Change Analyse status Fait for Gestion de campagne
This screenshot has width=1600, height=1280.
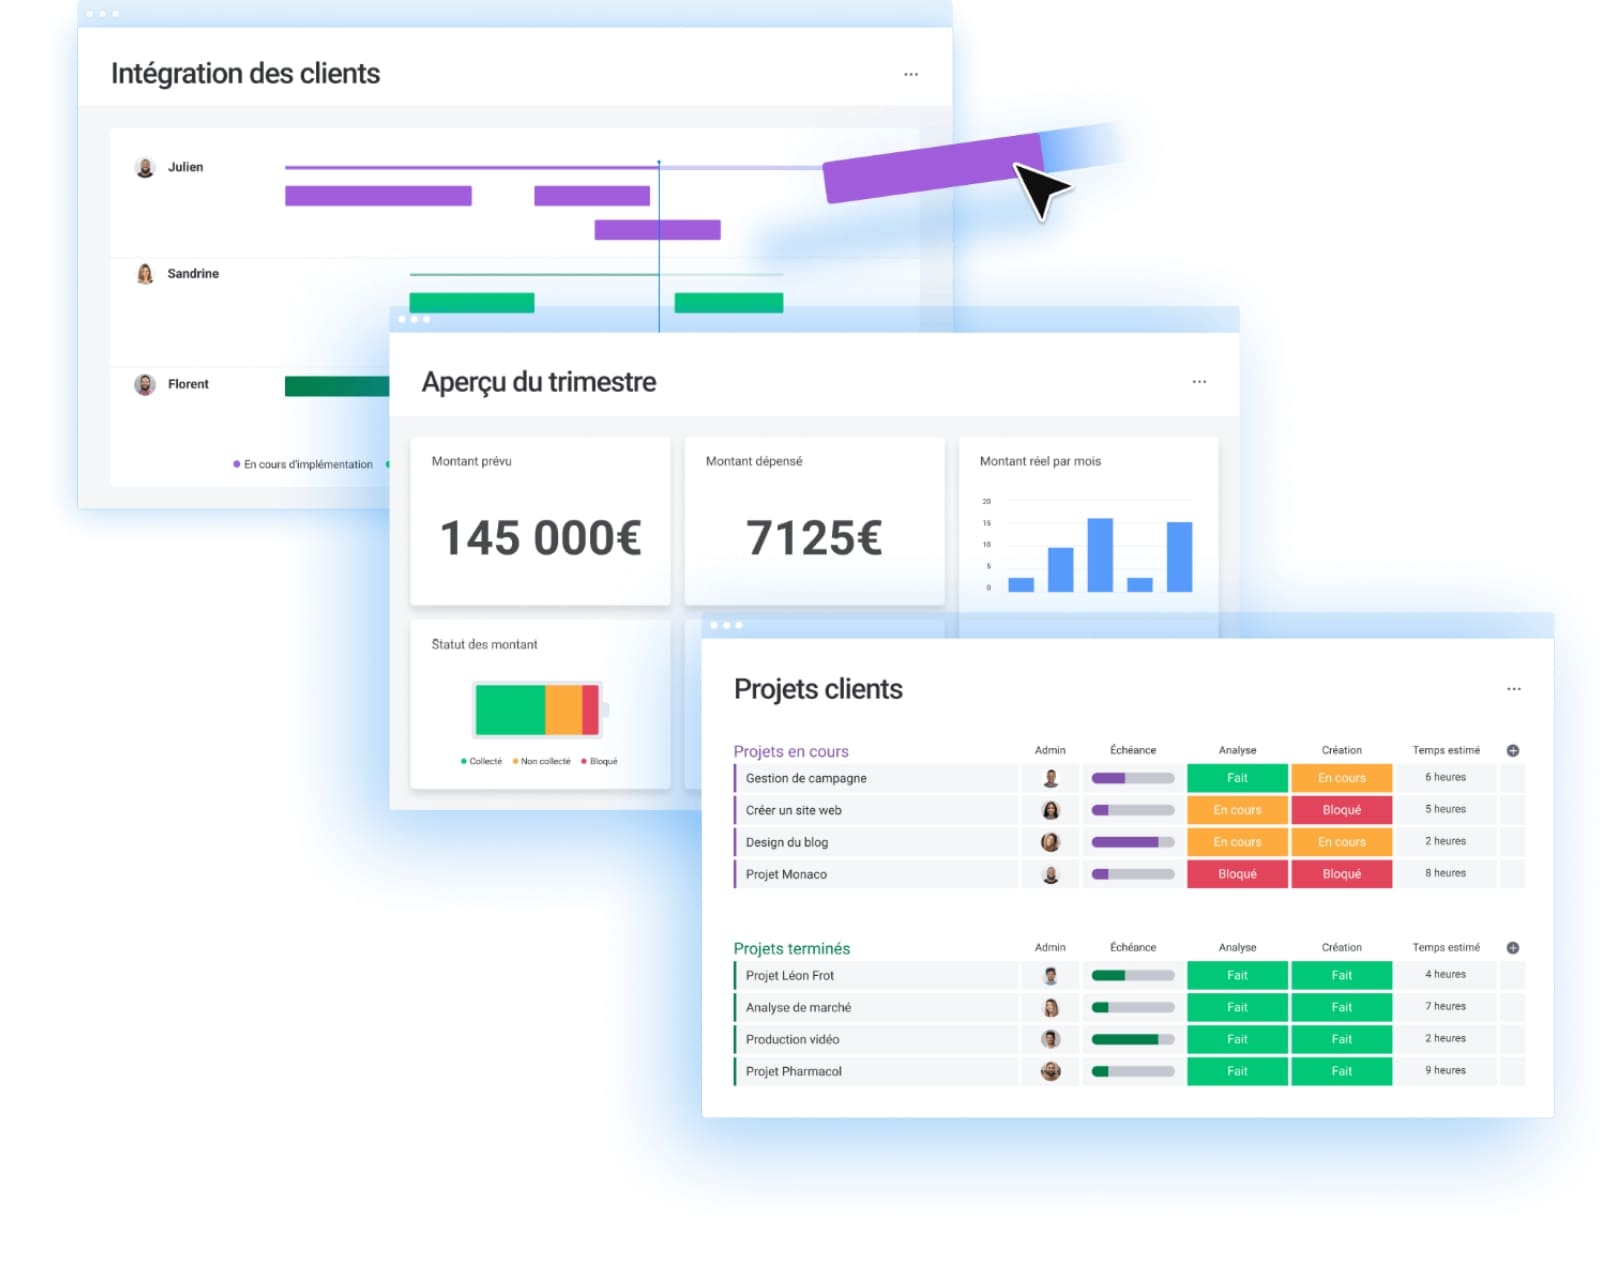click(1237, 778)
